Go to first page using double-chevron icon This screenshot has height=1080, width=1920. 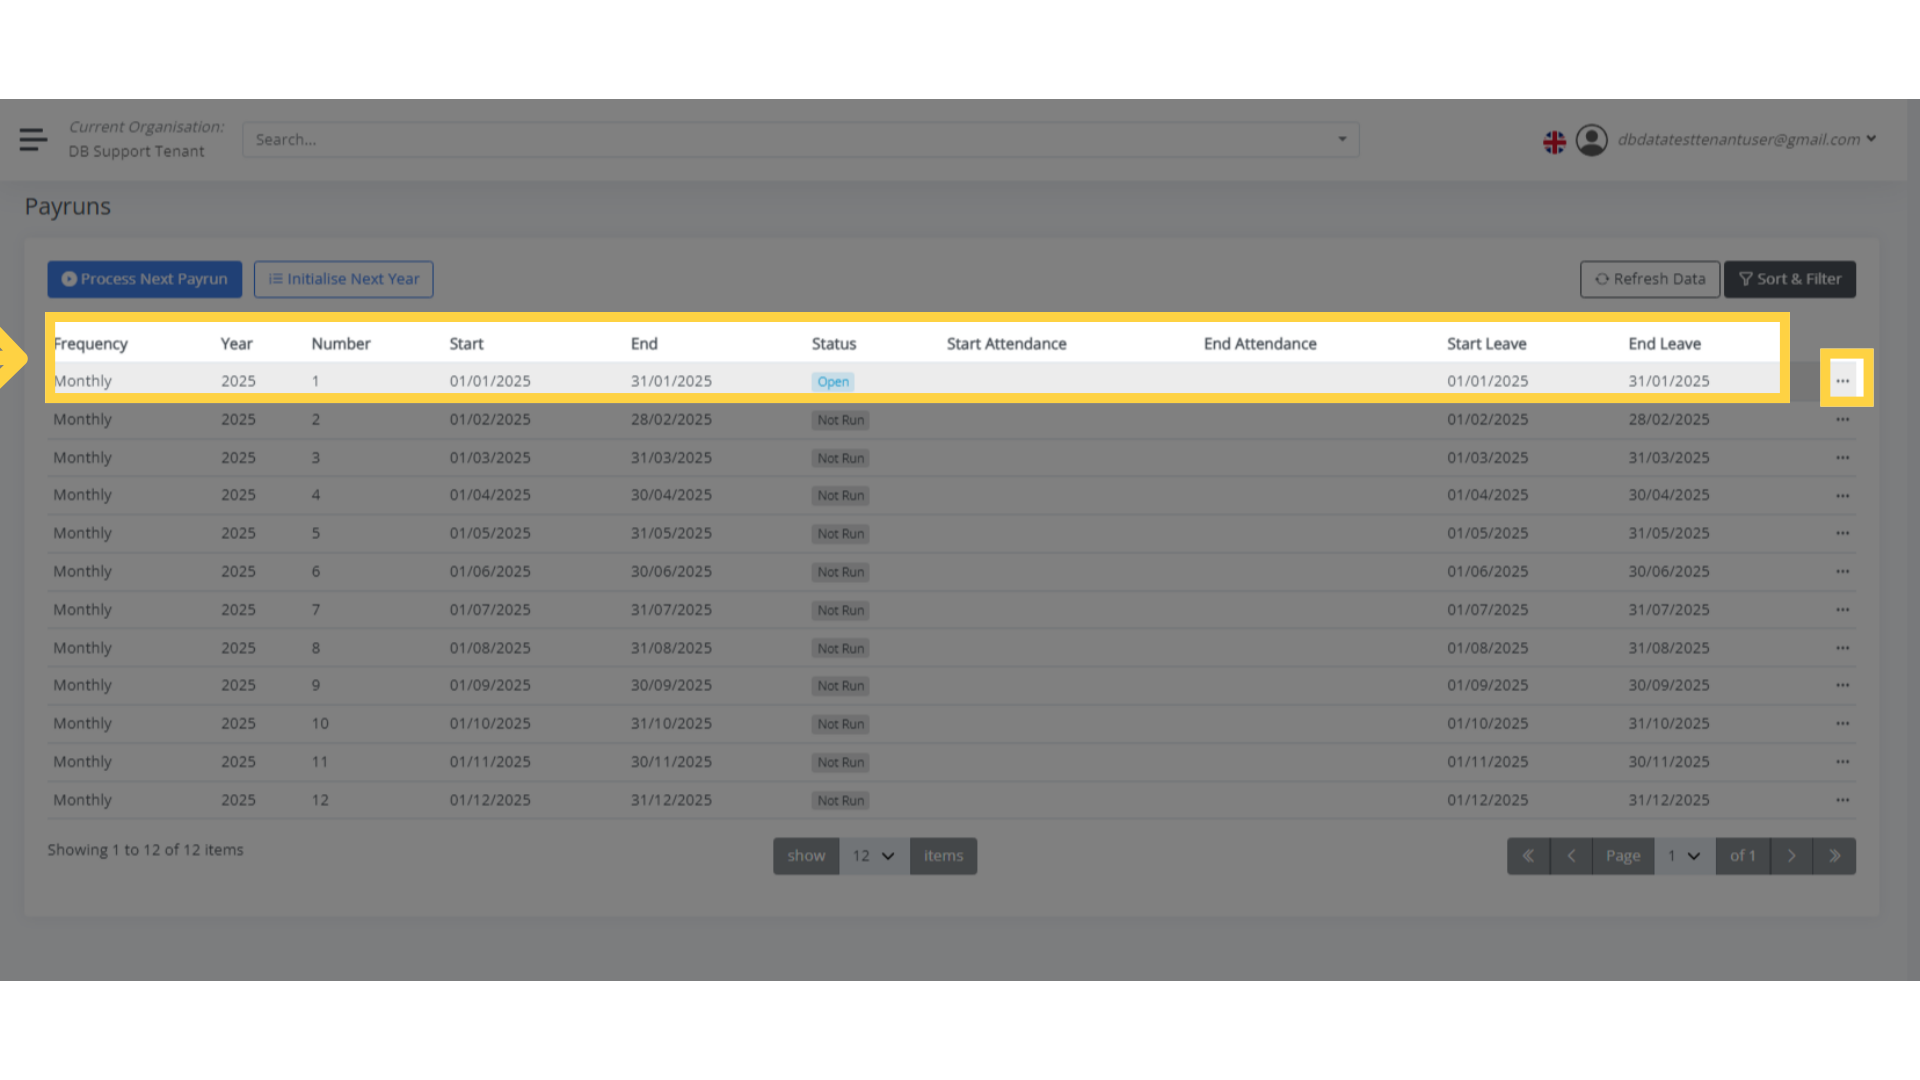tap(1528, 855)
